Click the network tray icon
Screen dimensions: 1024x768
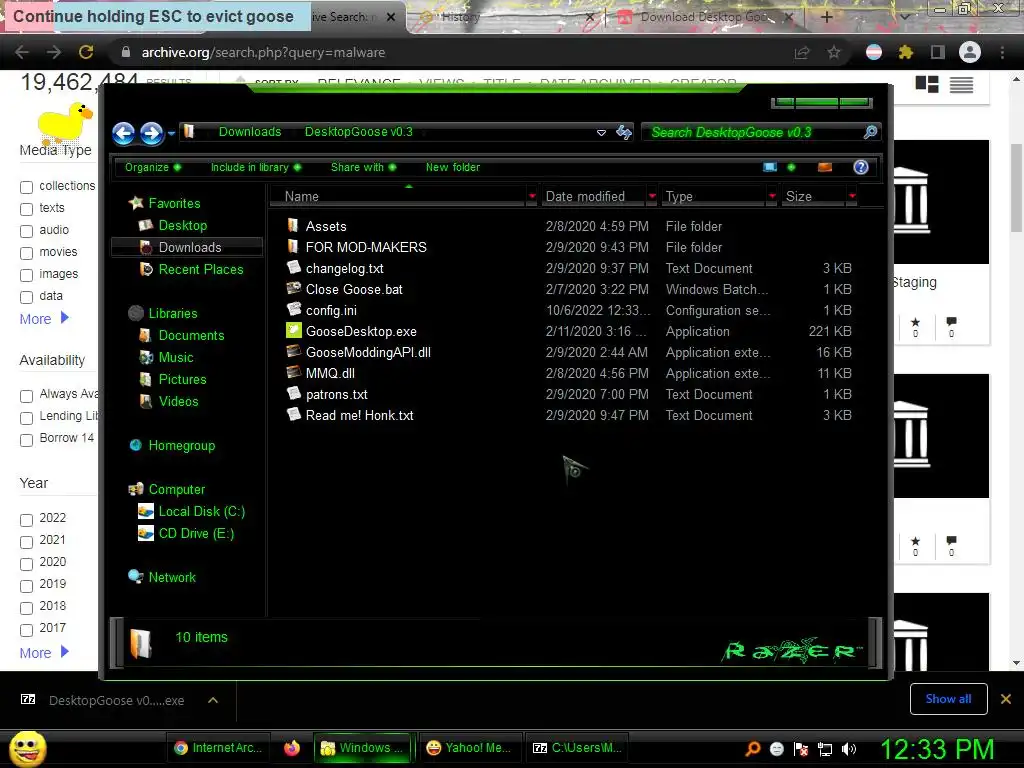(x=825, y=749)
